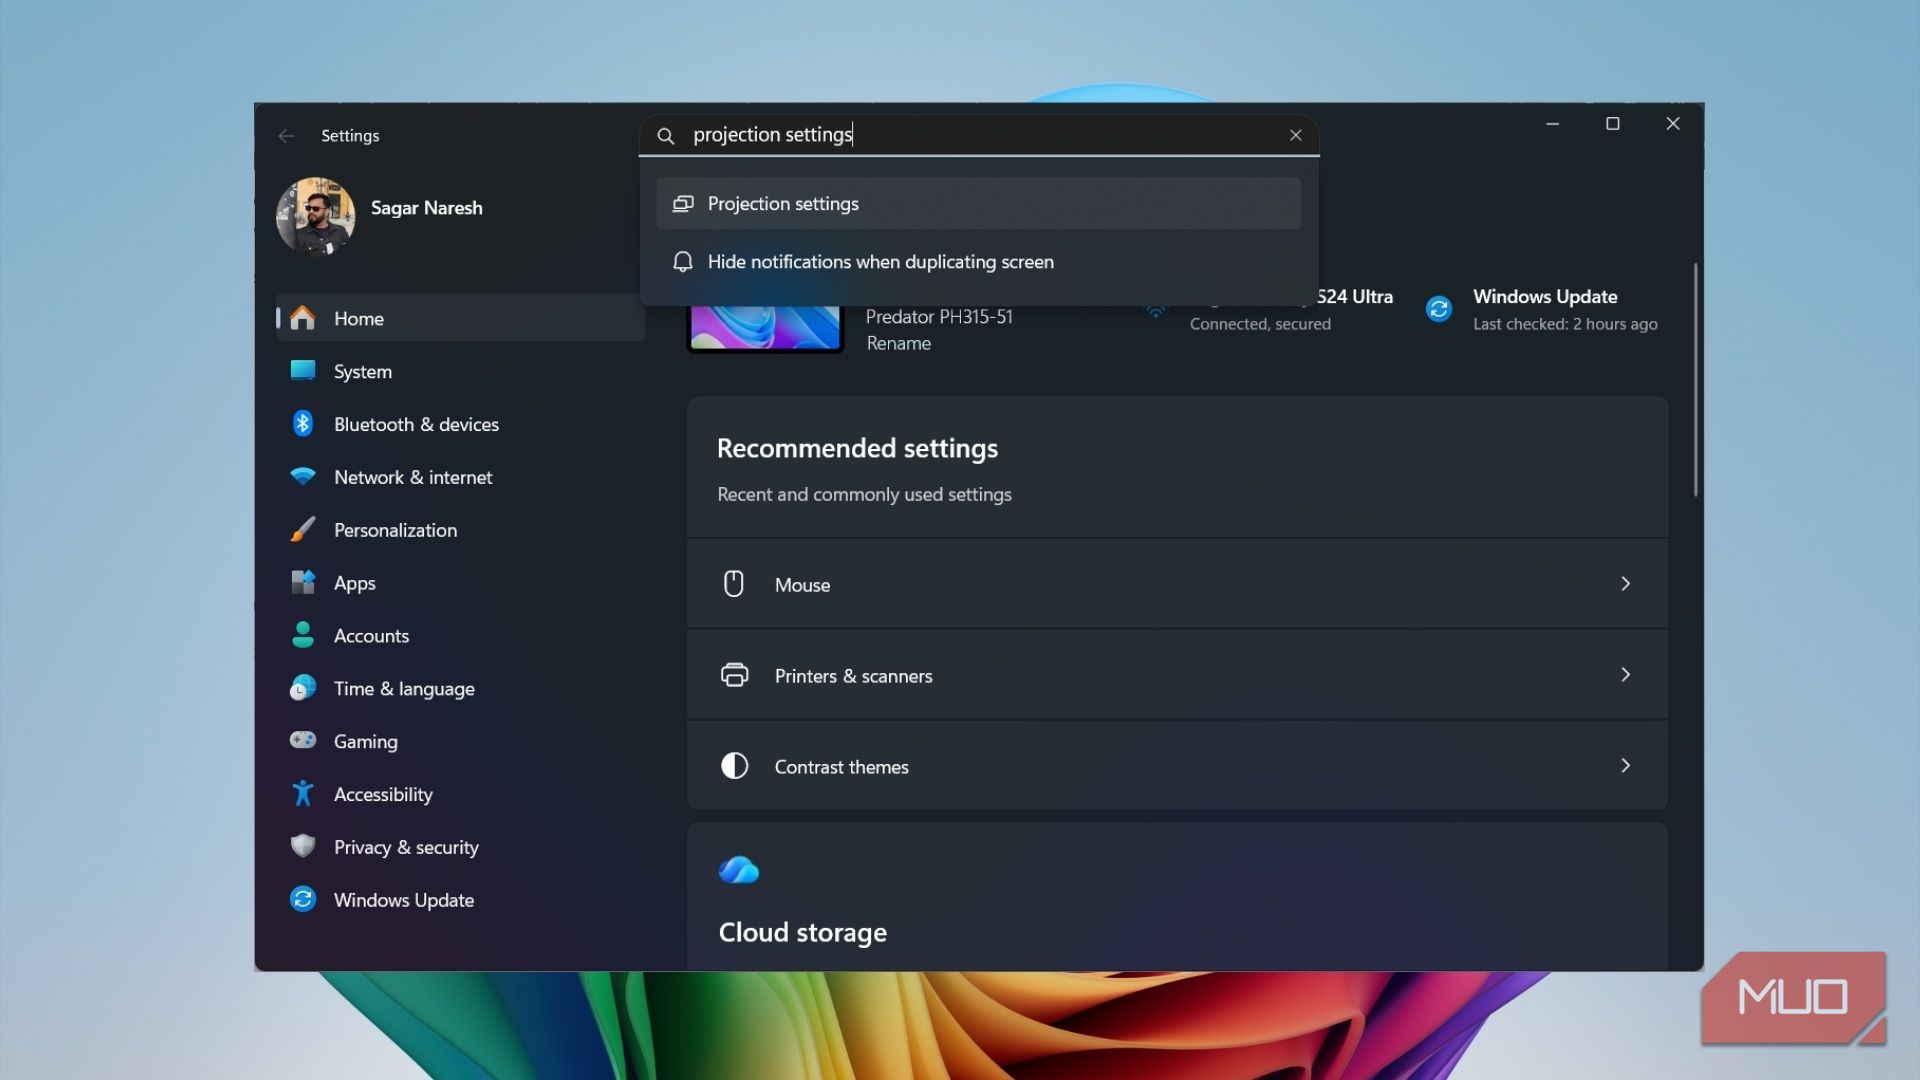Open Printers & scanners setting
Viewport: 1920px width, 1080px height.
click(x=1177, y=675)
